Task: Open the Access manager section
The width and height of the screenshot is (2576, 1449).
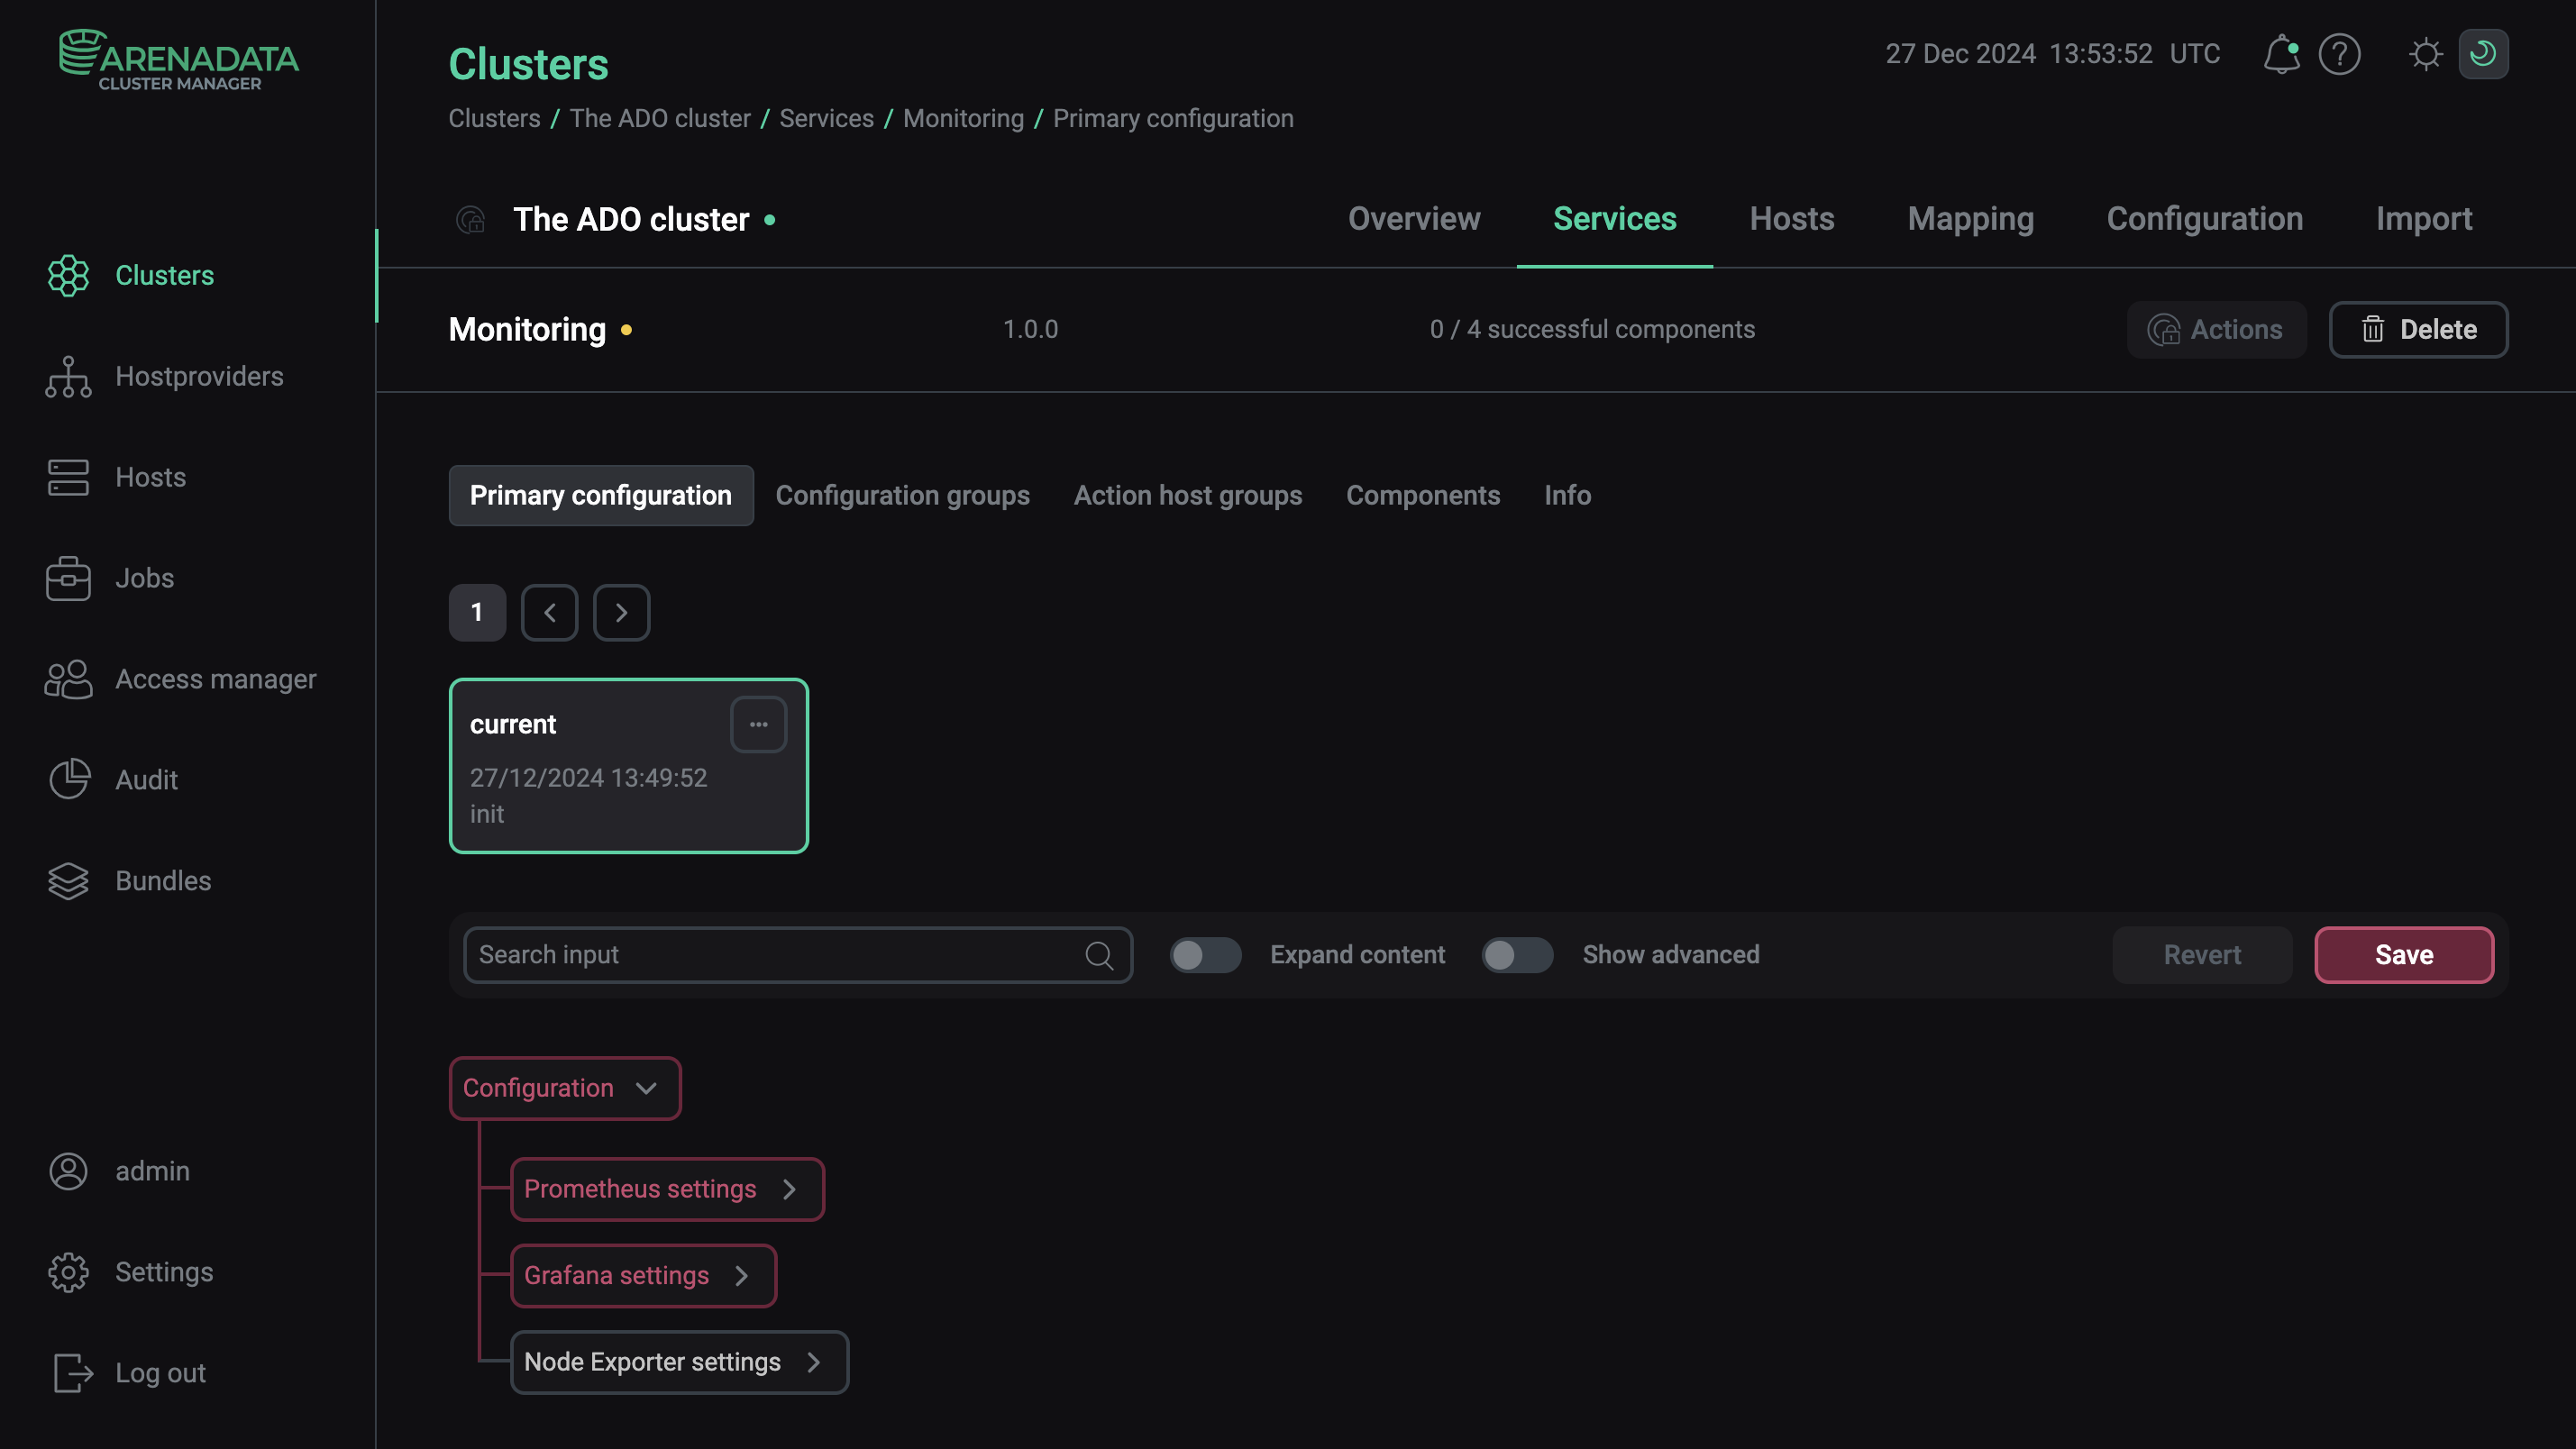Action: (x=215, y=679)
